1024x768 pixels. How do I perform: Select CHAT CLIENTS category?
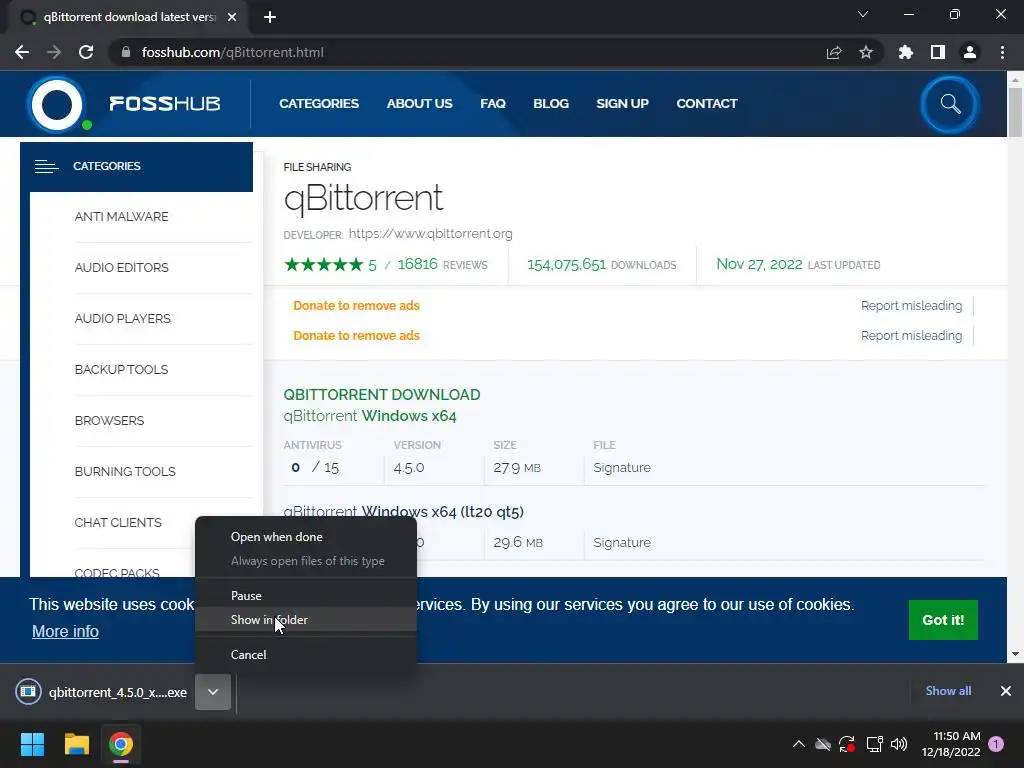point(118,522)
